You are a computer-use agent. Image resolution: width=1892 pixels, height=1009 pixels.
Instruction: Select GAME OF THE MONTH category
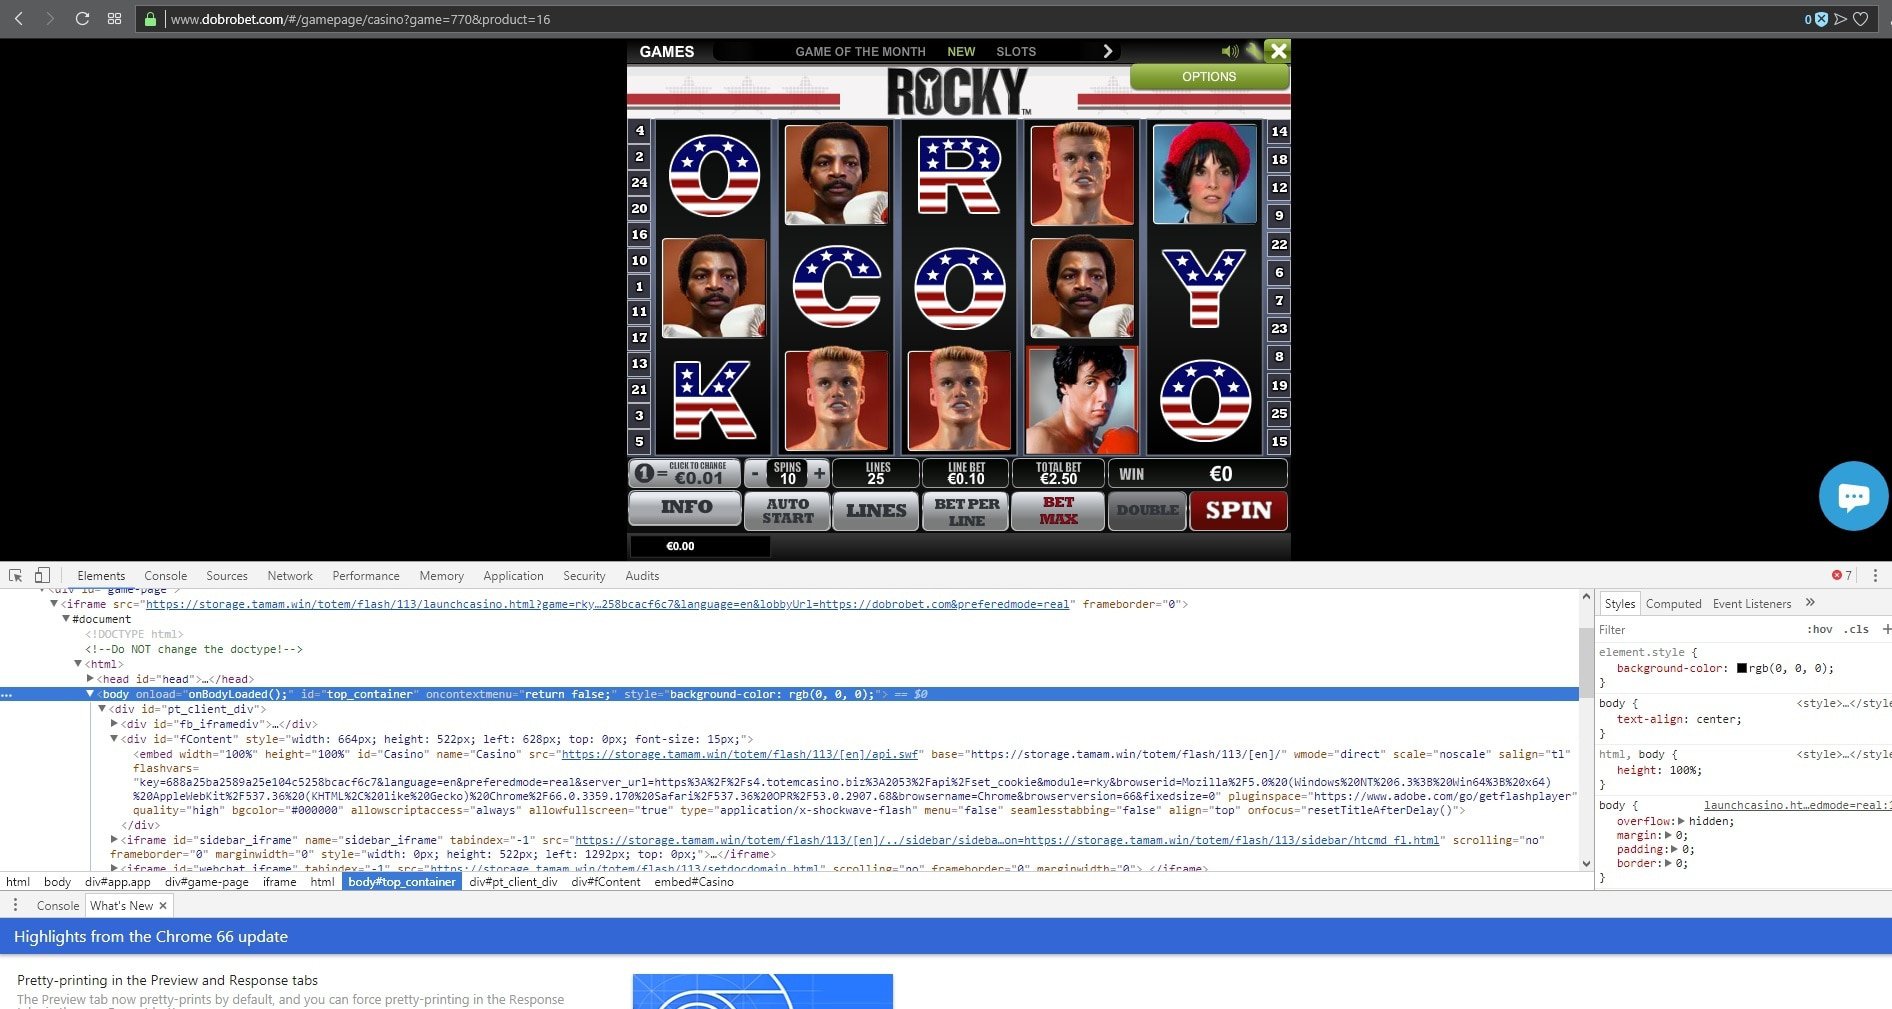(860, 51)
